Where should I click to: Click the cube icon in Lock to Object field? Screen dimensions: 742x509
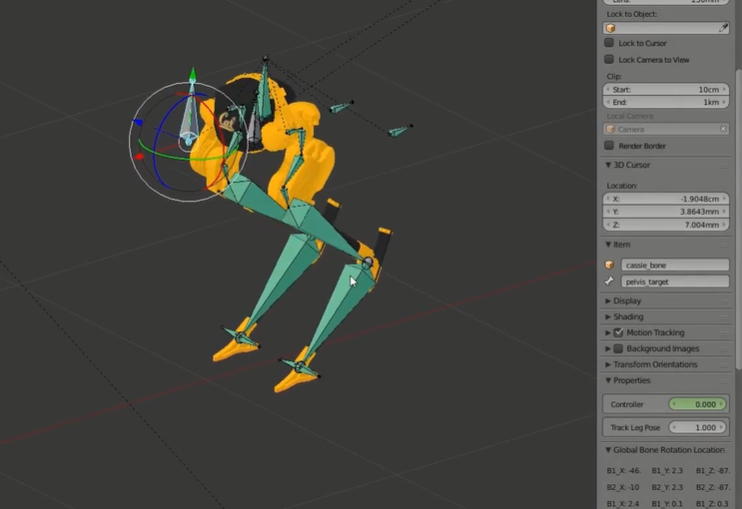611,28
